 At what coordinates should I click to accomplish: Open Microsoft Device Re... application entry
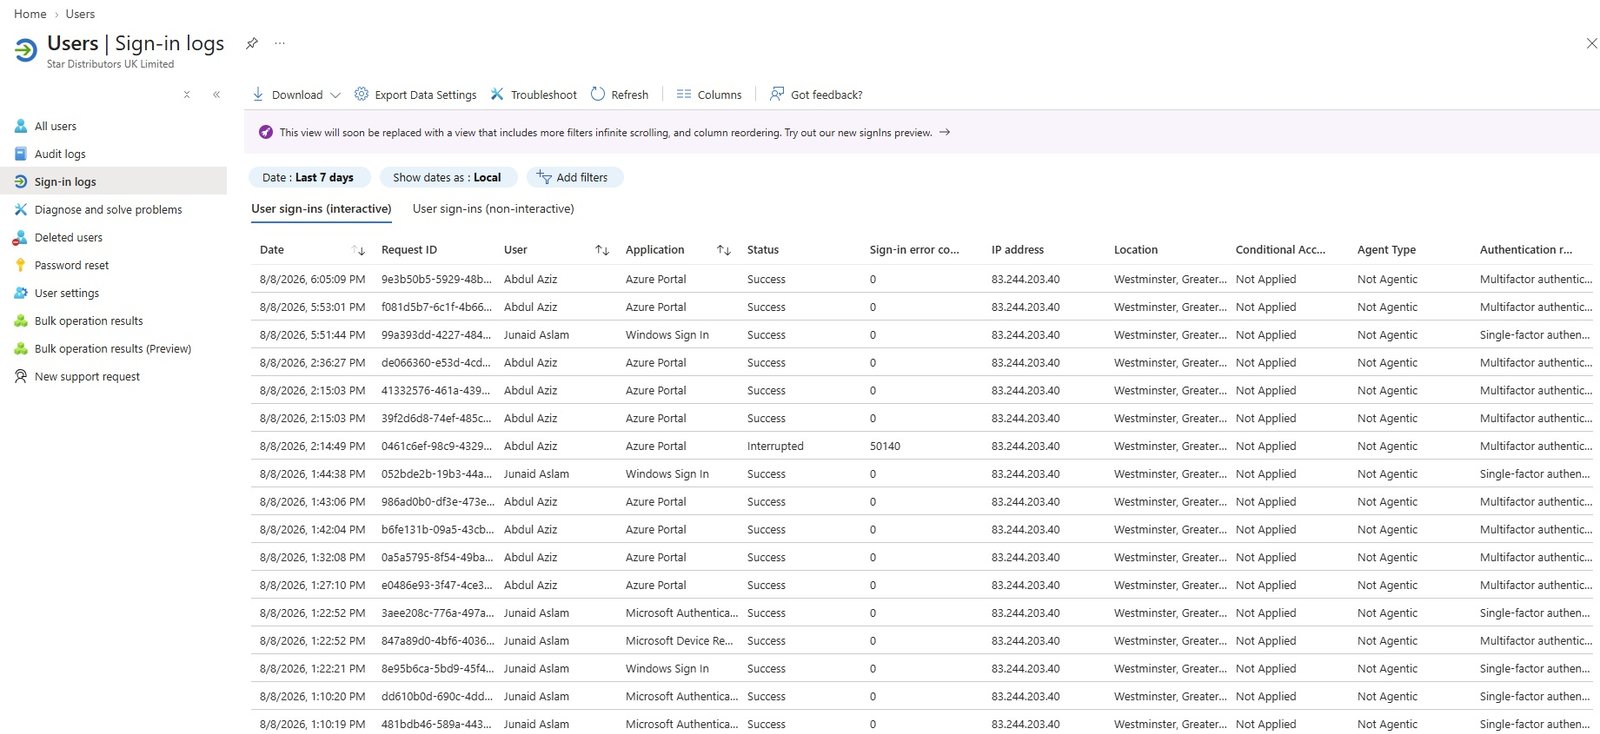pos(679,641)
